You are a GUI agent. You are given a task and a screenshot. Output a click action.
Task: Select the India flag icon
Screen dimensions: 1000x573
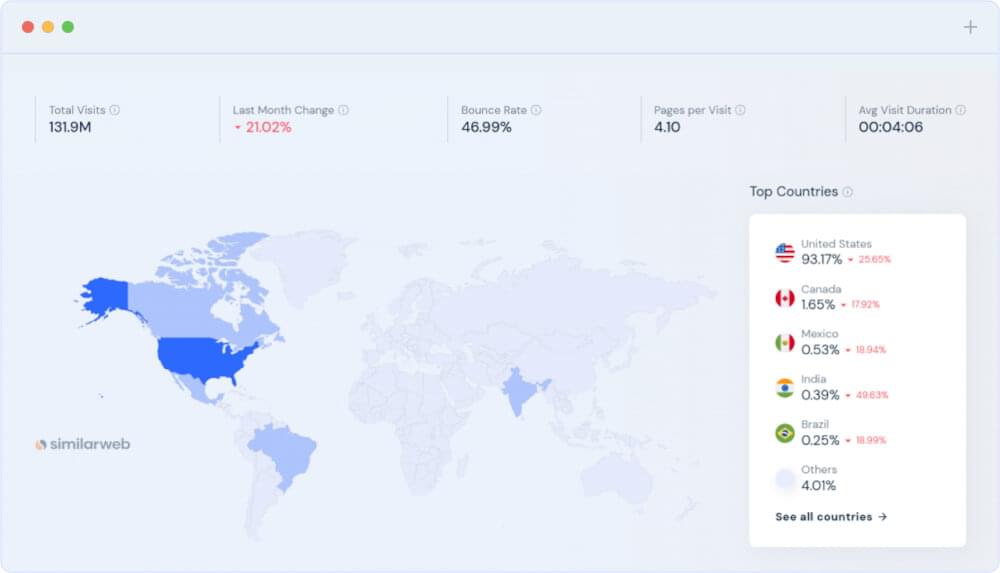click(x=785, y=388)
